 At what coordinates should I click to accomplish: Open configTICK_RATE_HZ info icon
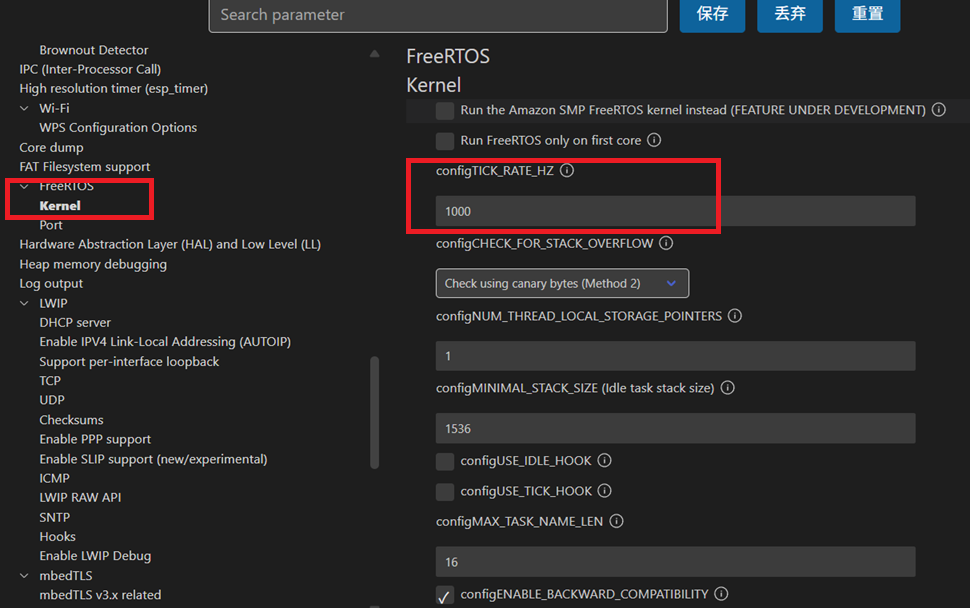point(566,170)
